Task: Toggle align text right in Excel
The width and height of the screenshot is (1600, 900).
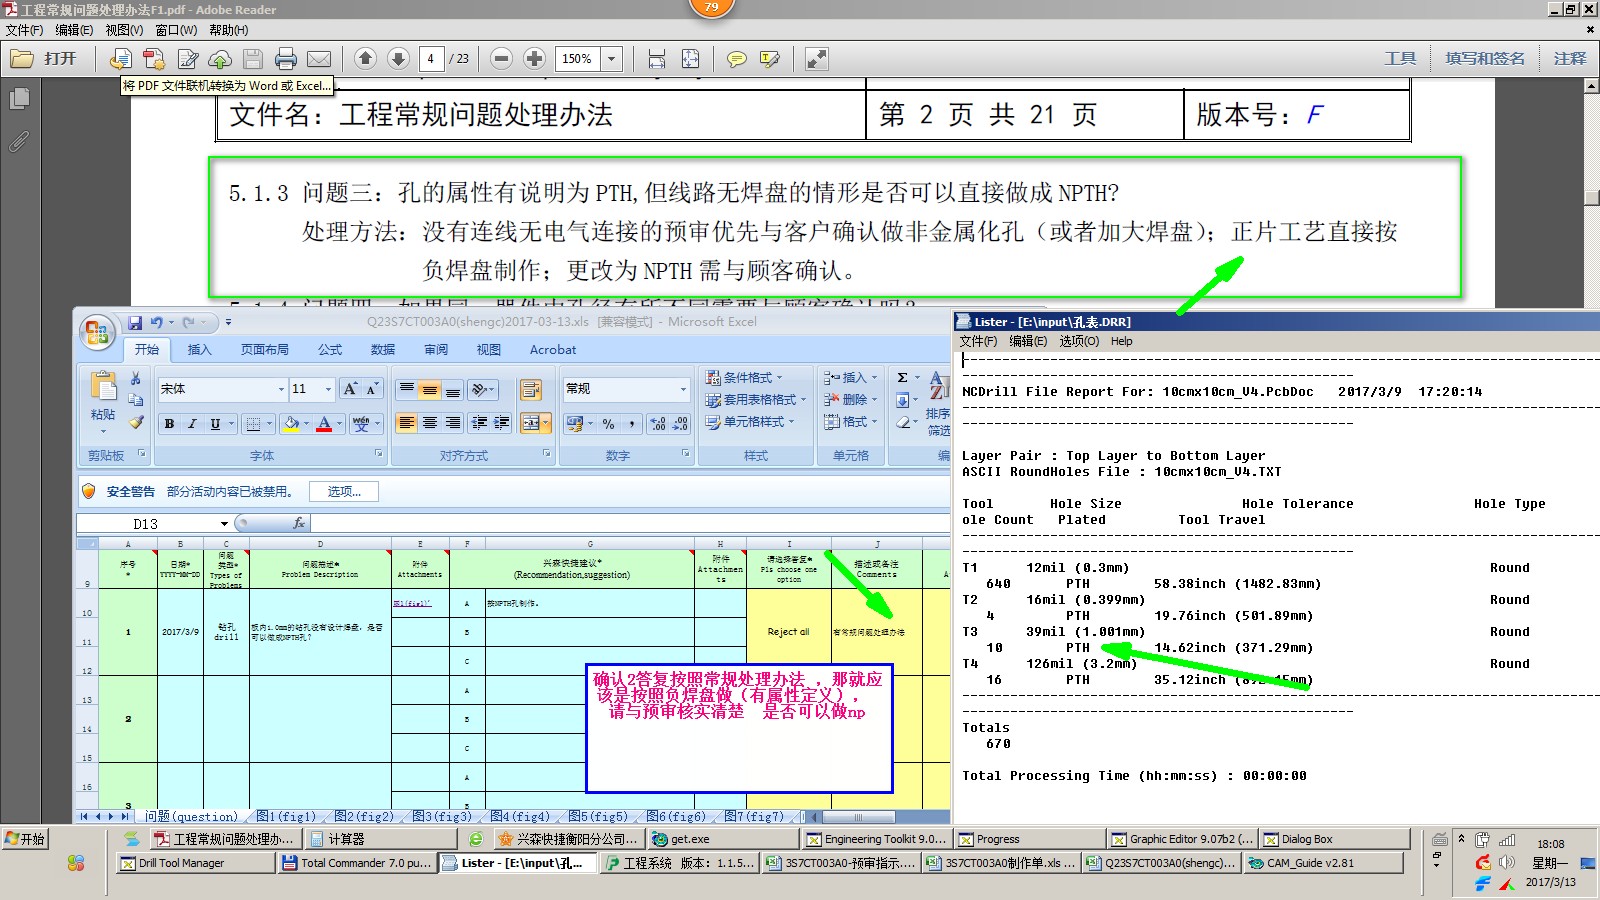Action: (452, 423)
